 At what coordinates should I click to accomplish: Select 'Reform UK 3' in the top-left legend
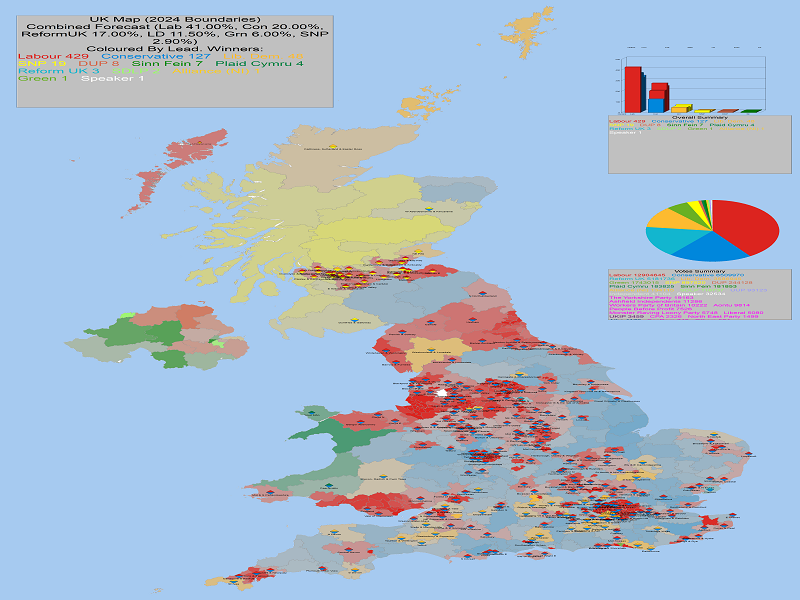59,71
